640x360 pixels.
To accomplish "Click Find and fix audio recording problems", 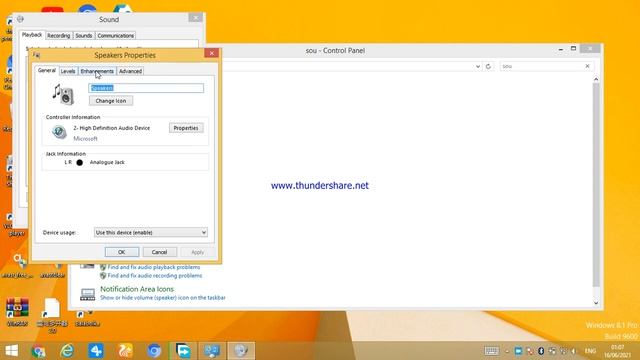I will pos(155,276).
